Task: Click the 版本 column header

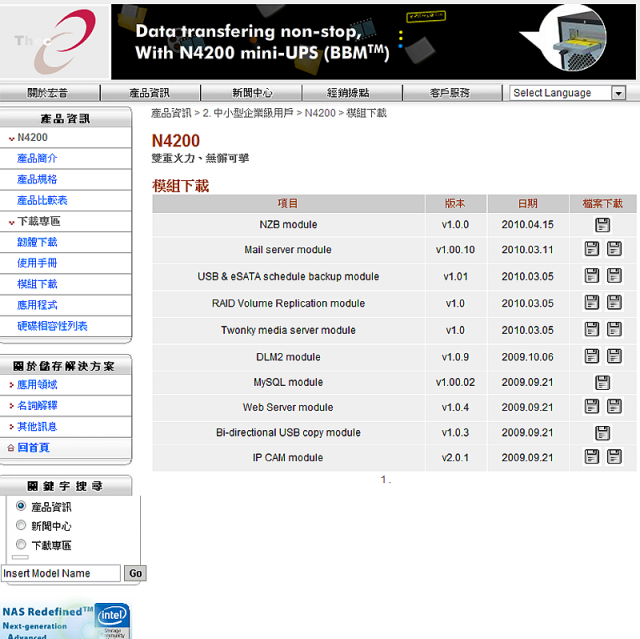Action: (456, 204)
